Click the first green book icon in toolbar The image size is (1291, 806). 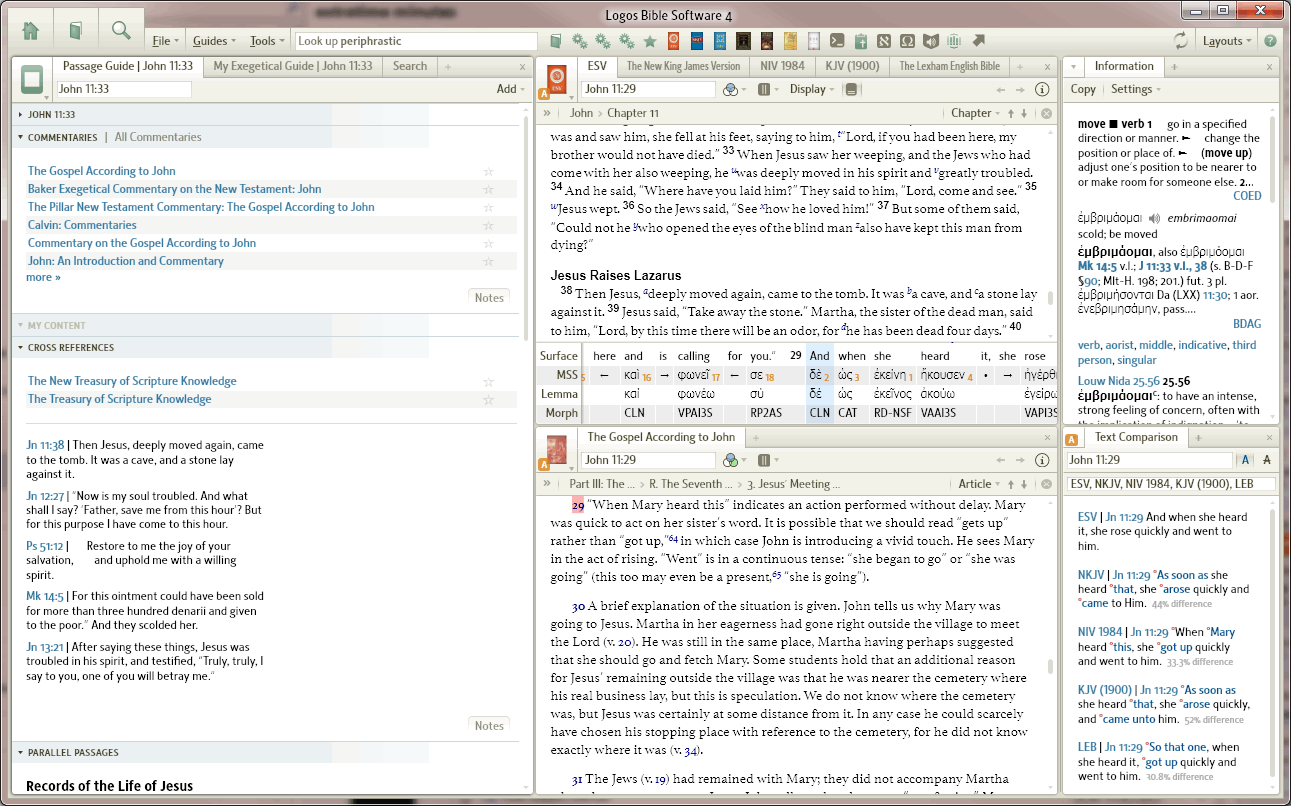point(556,41)
